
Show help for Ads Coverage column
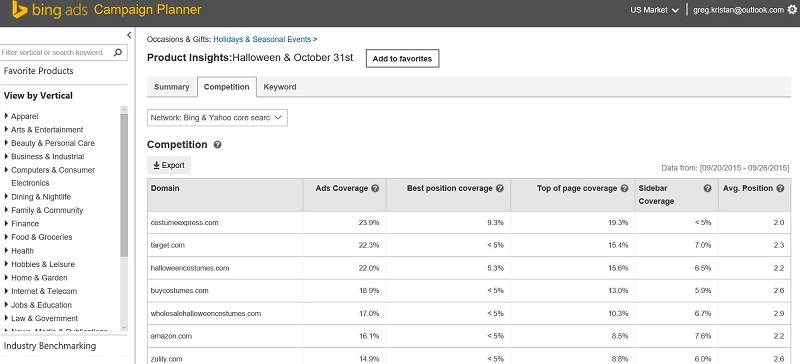[375, 188]
